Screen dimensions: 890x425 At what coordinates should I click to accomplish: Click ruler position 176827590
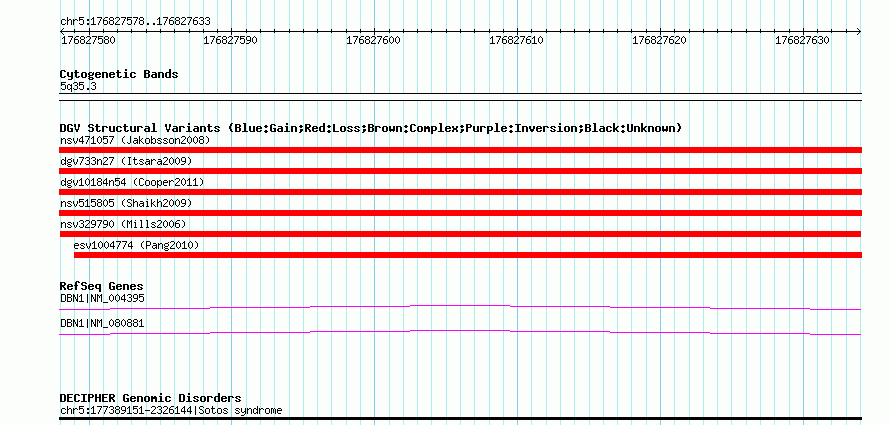pyautogui.click(x=230, y=40)
